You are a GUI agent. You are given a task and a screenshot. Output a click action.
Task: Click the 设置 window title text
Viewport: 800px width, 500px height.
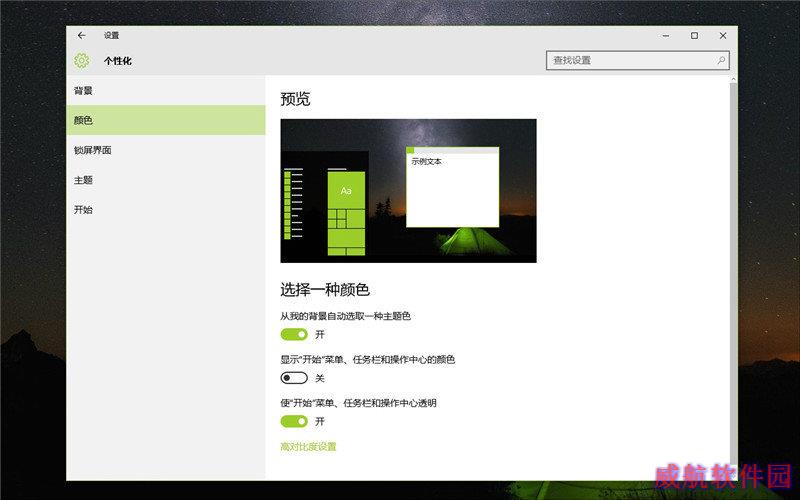click(111, 35)
